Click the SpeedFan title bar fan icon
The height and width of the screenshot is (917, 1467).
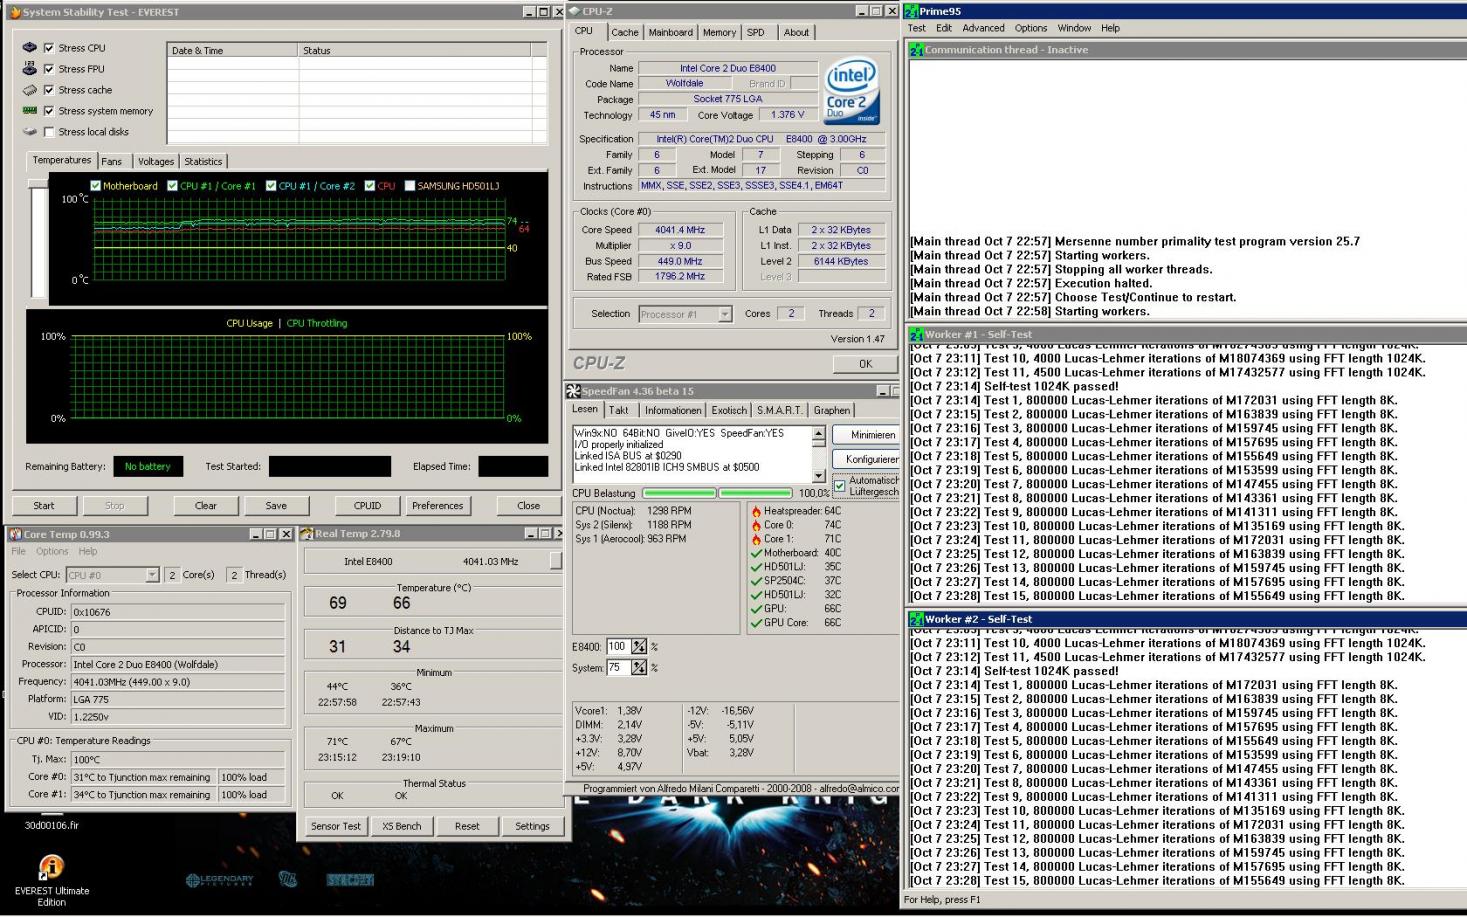pyautogui.click(x=573, y=391)
